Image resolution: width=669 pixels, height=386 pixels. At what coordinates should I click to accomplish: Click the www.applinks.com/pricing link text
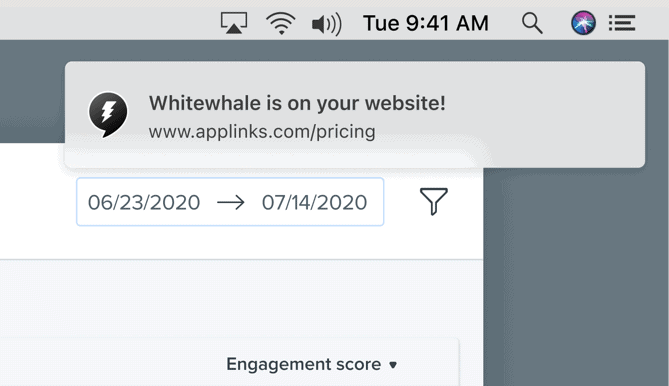click(262, 131)
